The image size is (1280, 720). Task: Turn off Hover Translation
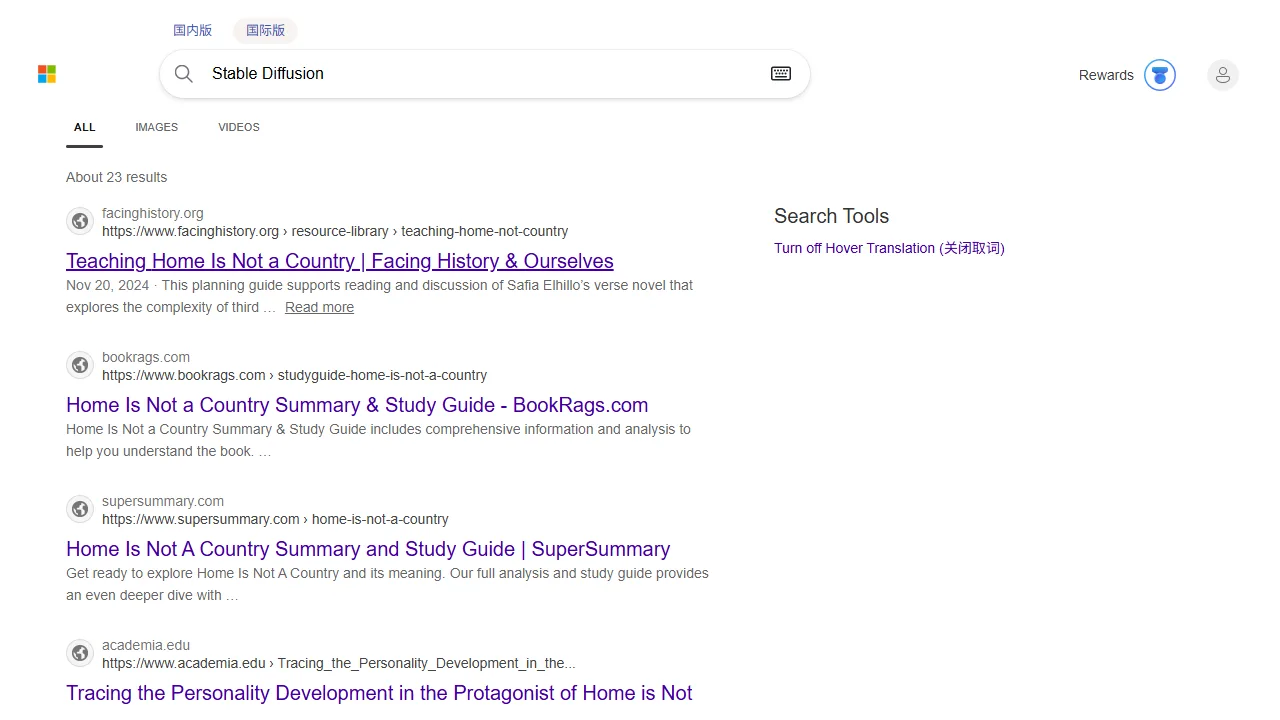coord(889,248)
